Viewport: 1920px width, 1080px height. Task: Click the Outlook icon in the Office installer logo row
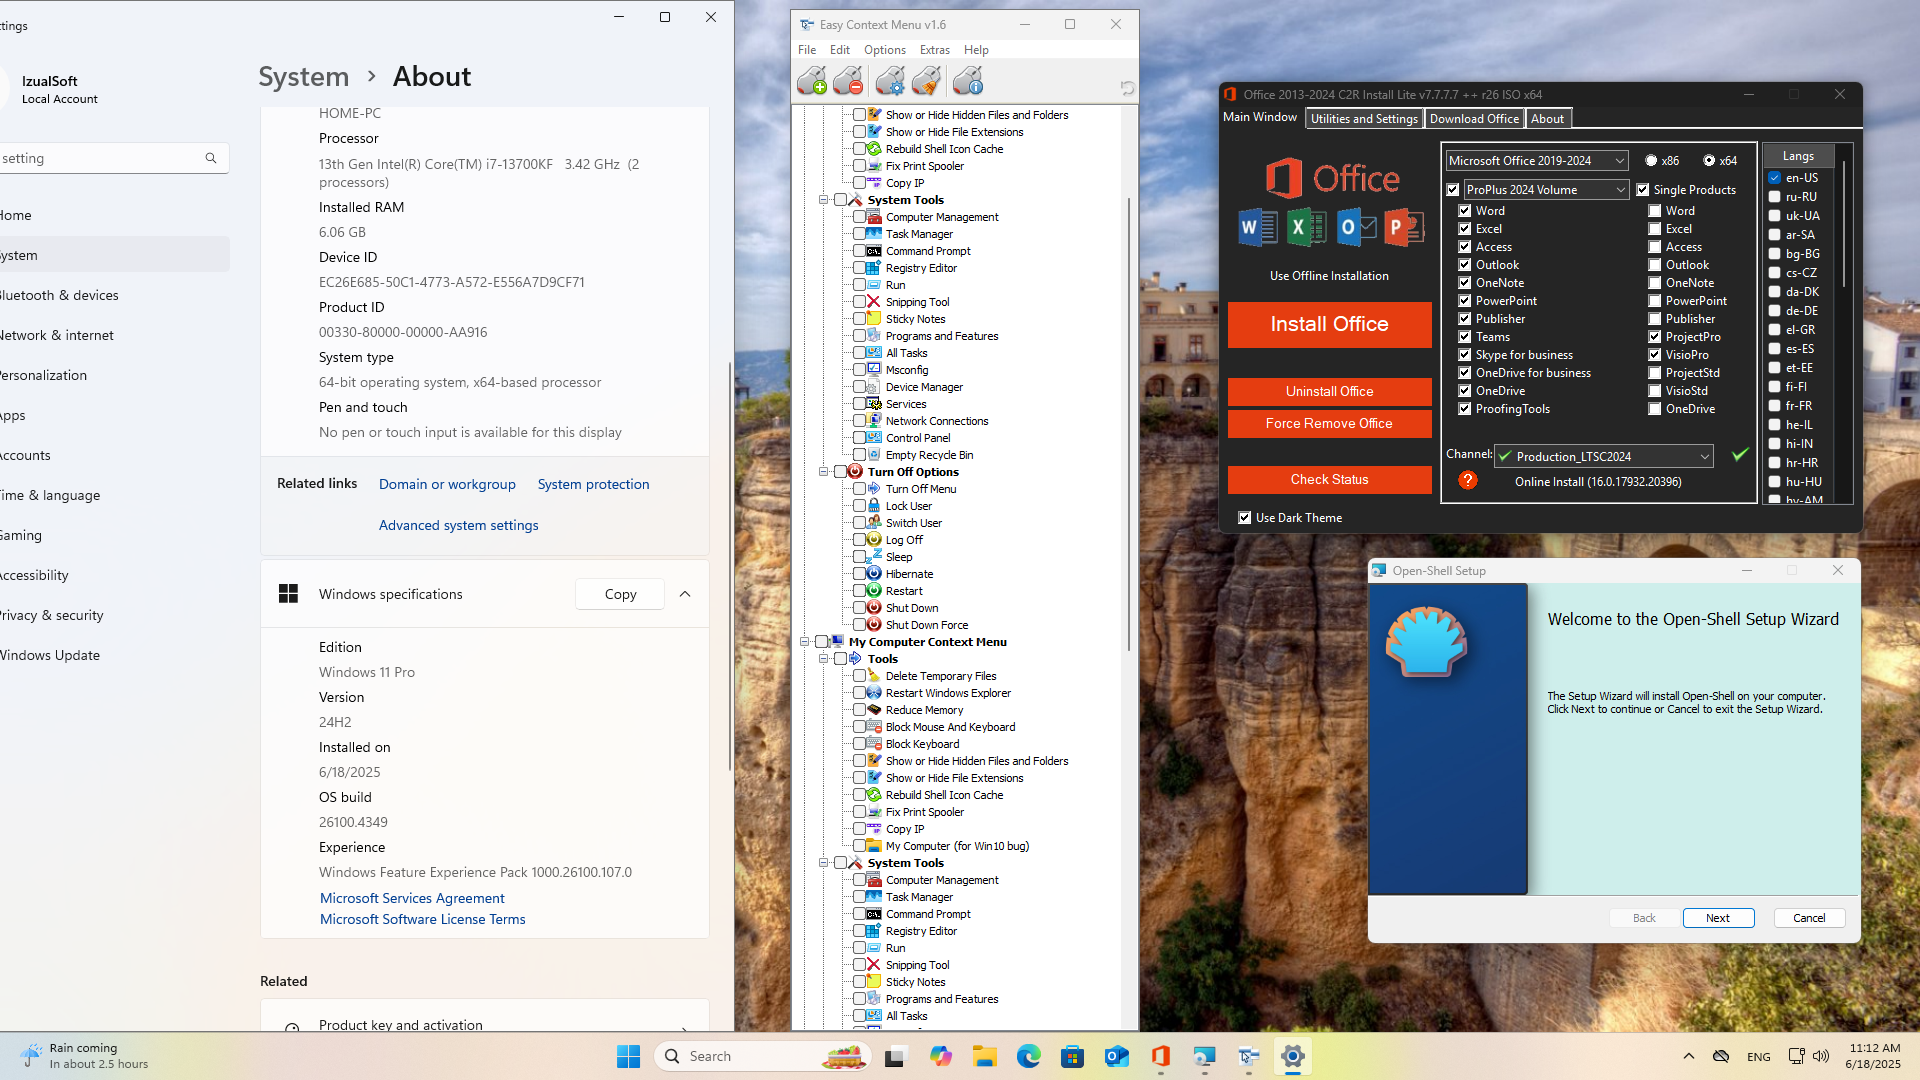1355,227
